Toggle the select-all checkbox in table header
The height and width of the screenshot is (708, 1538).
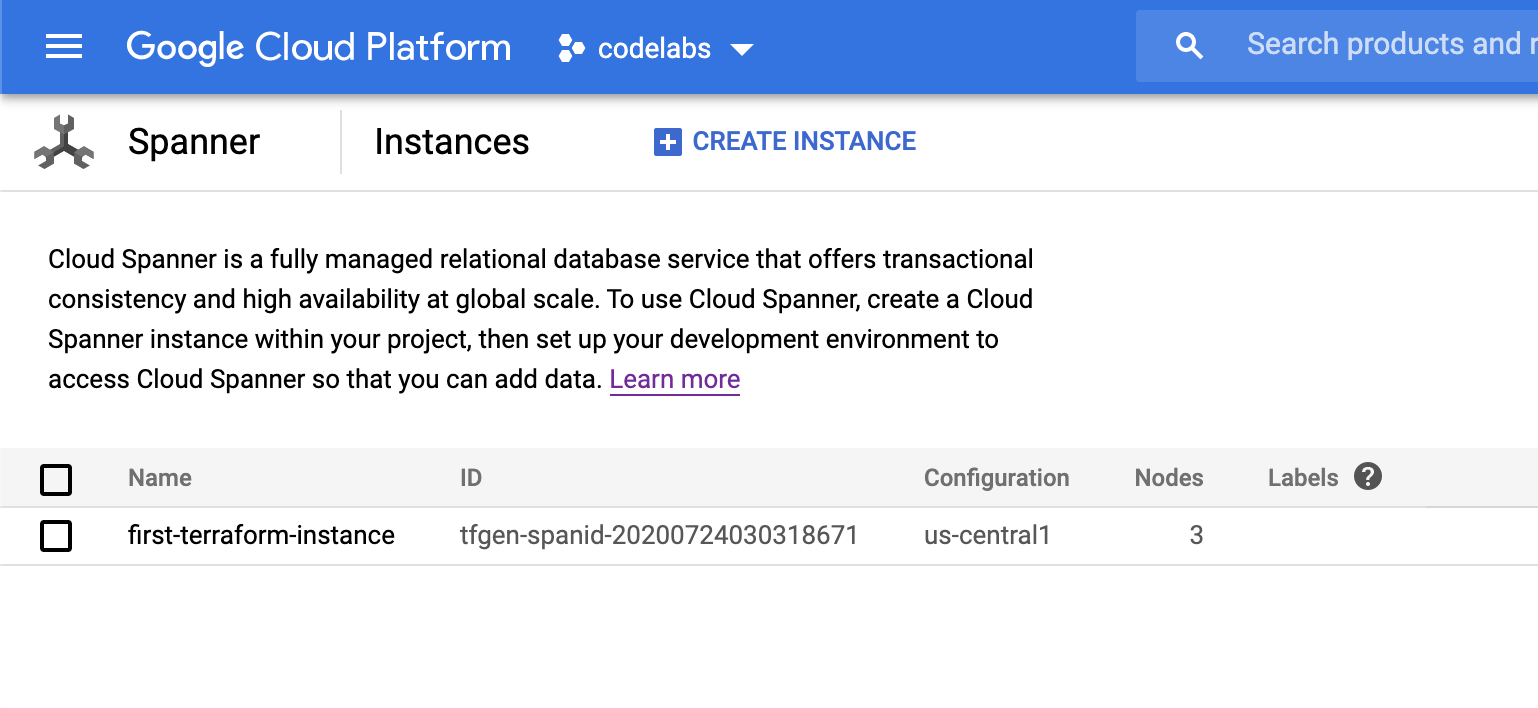tap(56, 479)
